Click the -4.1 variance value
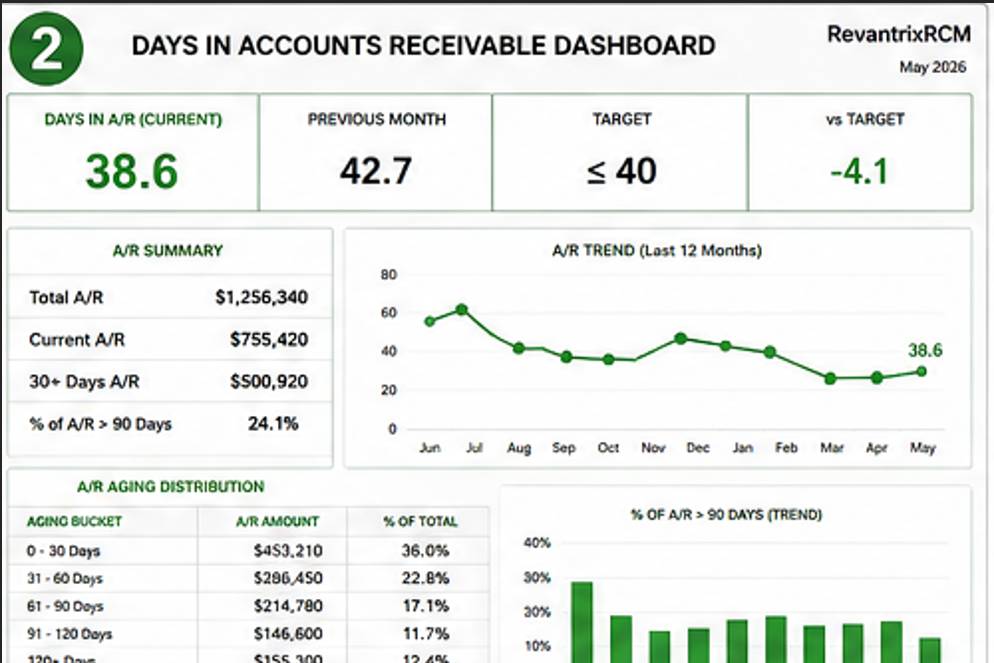This screenshot has height=663, width=994. (x=860, y=171)
